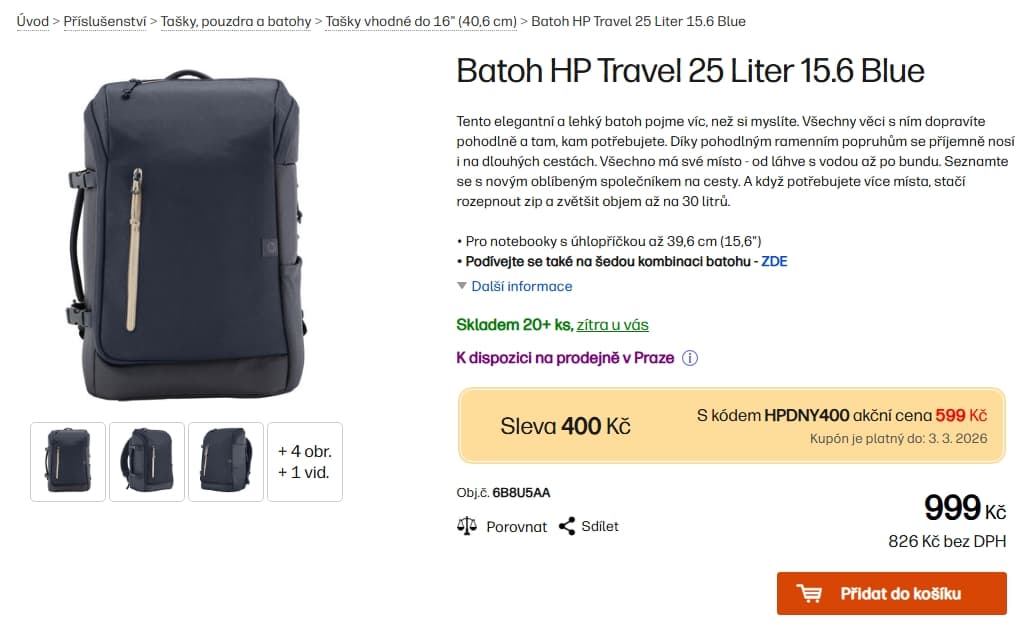This screenshot has height=635, width=1028.
Task: Click the shopping cart icon on orange button
Action: coord(811,593)
